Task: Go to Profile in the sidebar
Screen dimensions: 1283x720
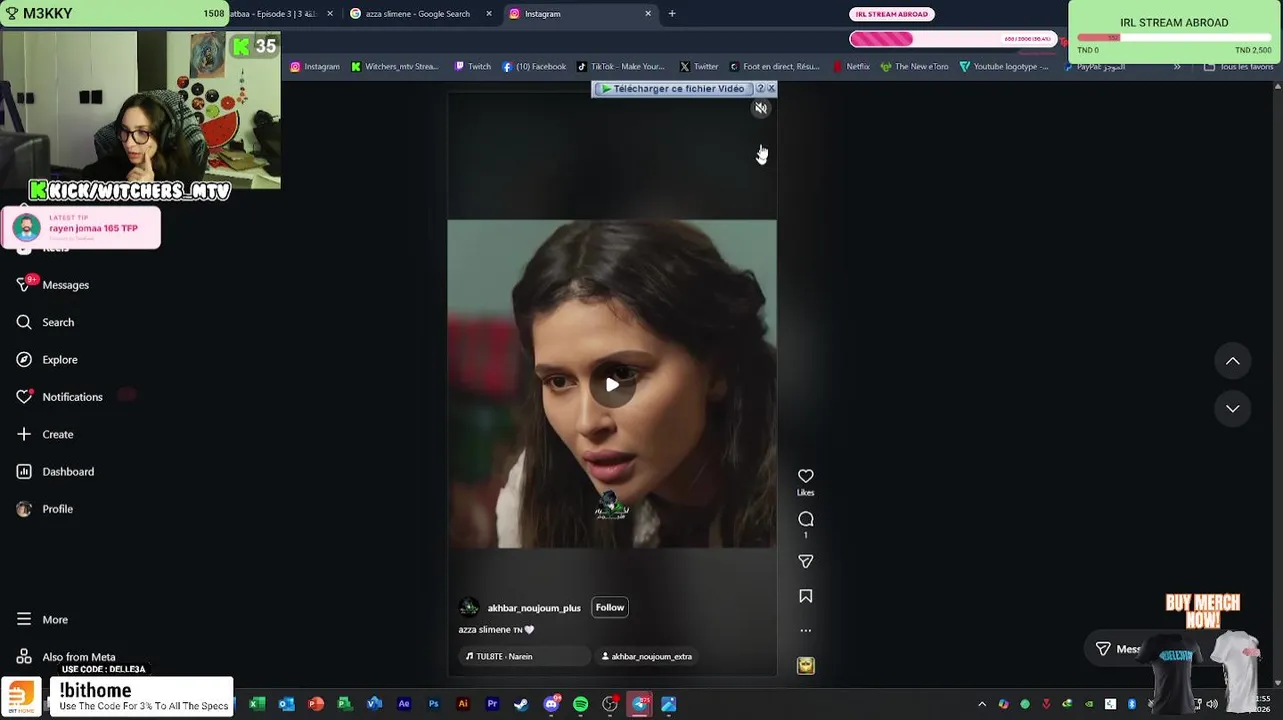Action: (x=45, y=509)
